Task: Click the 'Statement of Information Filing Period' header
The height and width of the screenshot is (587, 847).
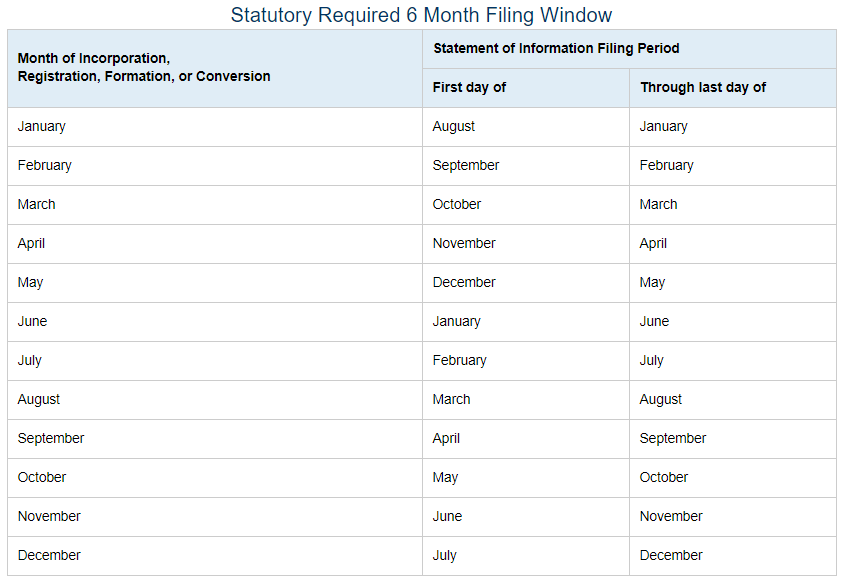Action: 556,48
